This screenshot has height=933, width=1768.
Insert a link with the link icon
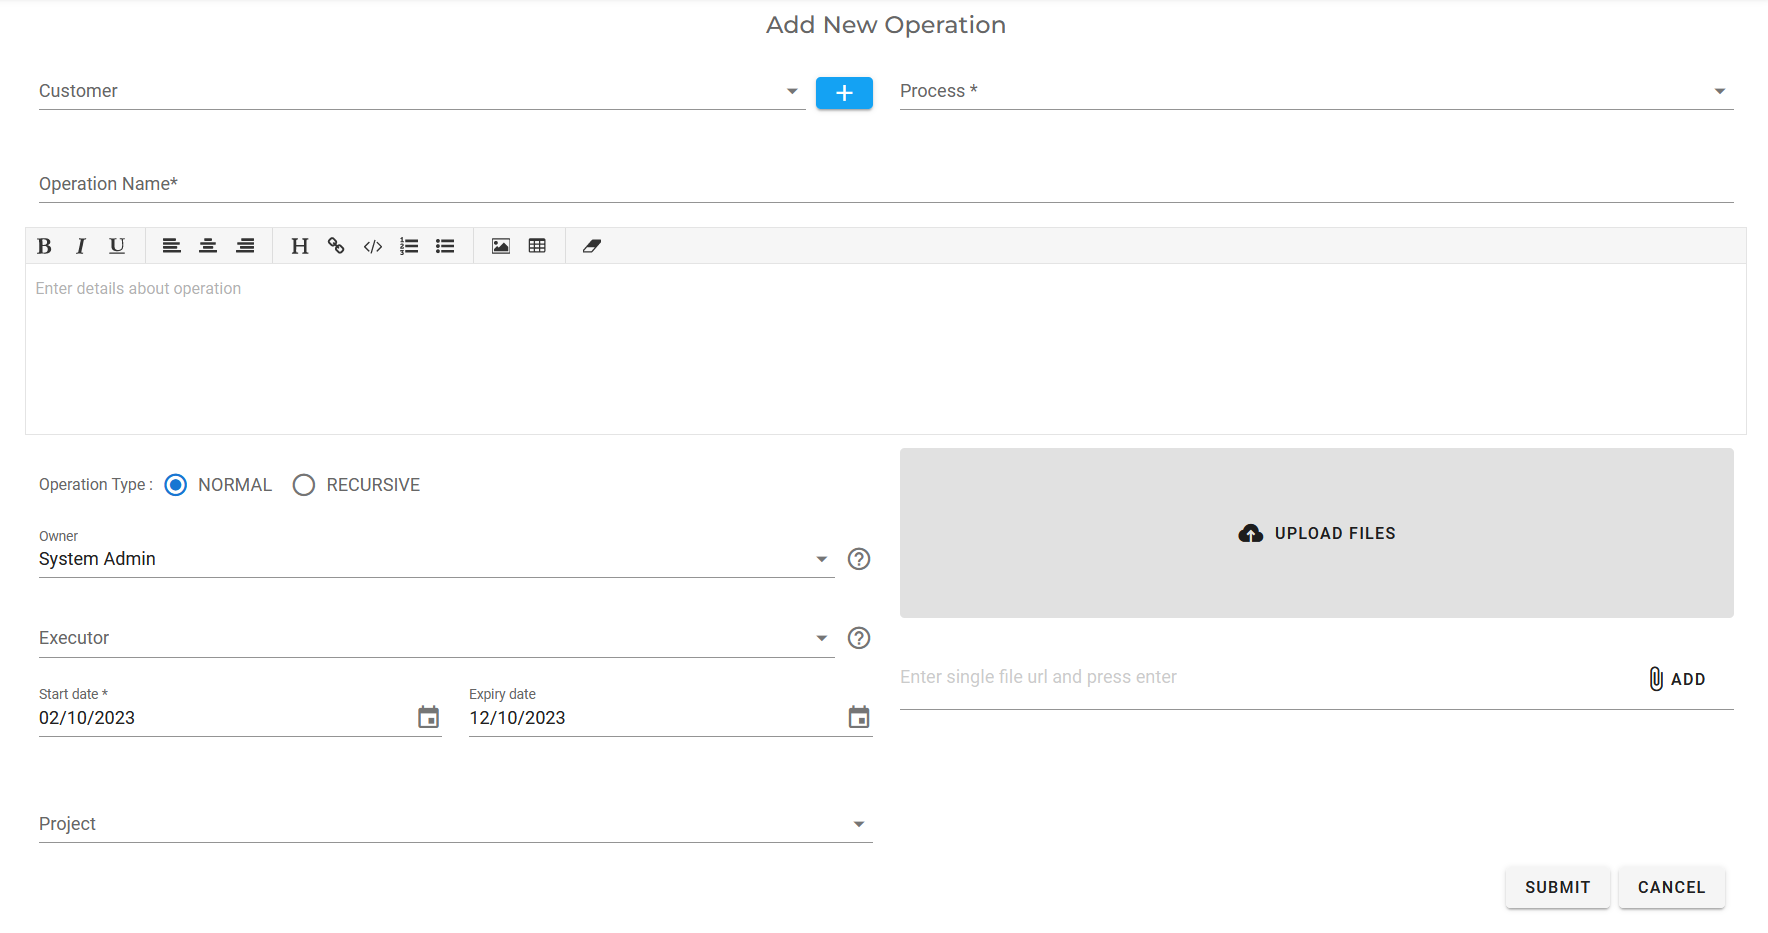pos(336,246)
